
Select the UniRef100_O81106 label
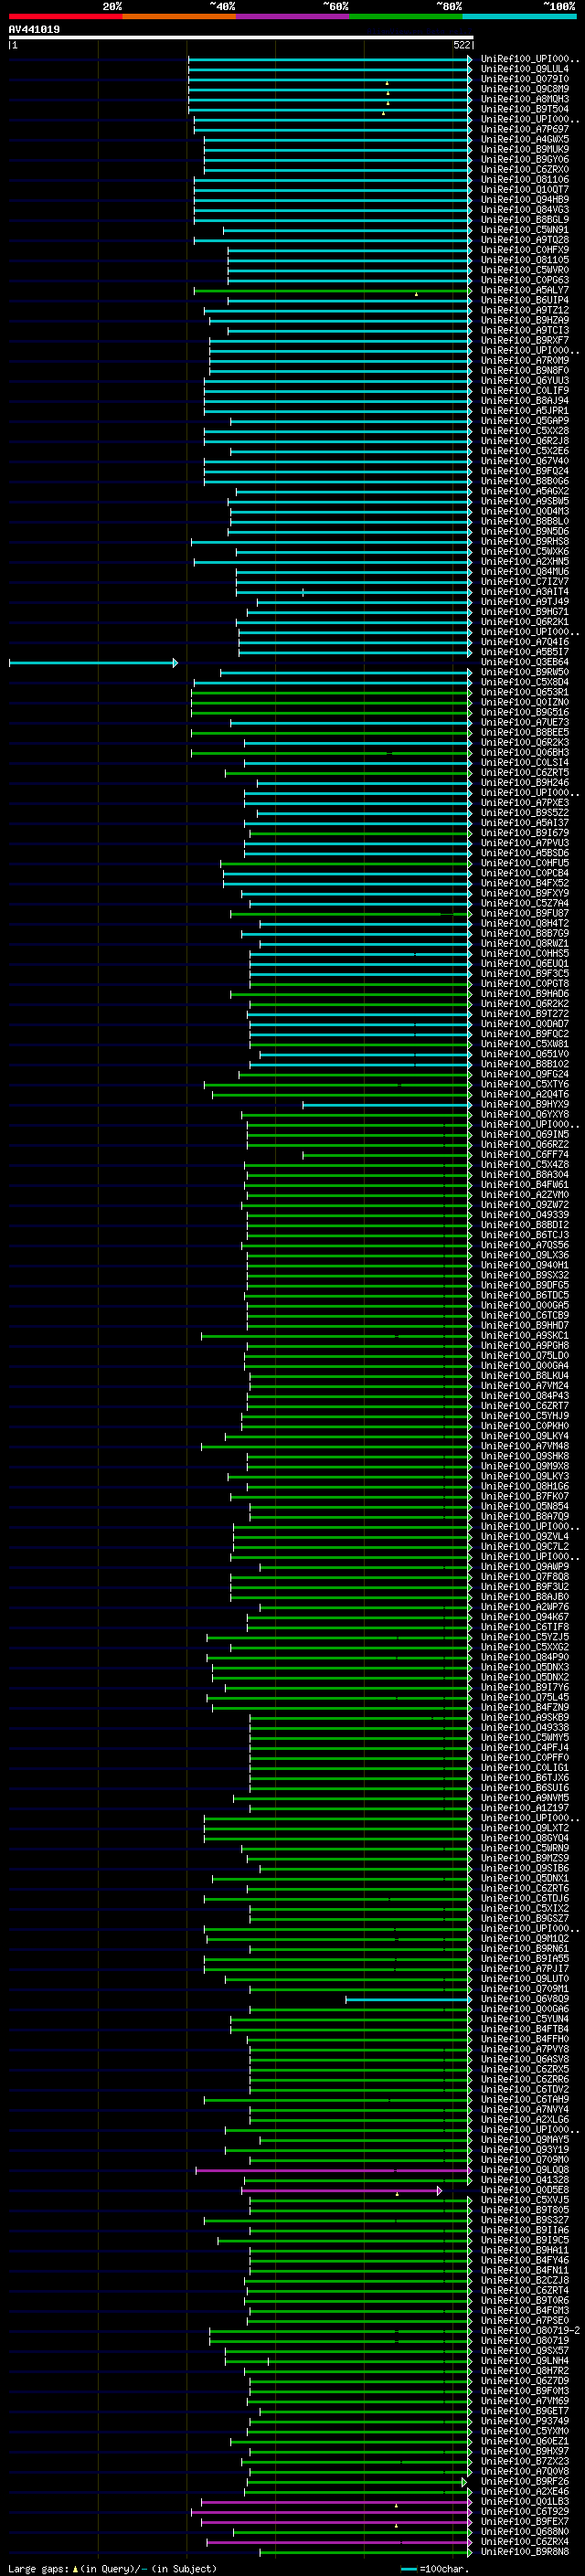(525, 179)
